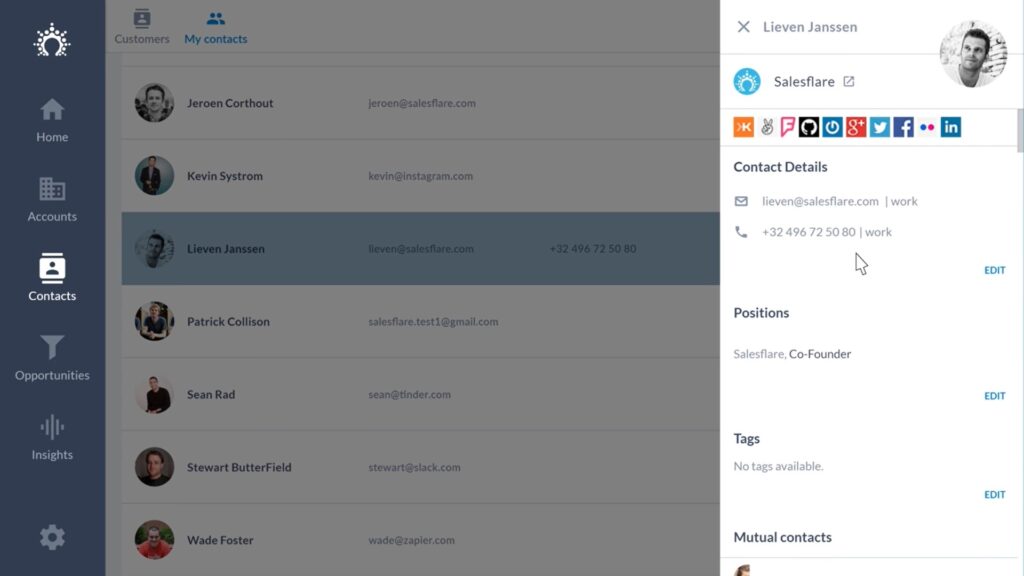
Task: Click EDIT in the Tags section
Action: point(994,494)
